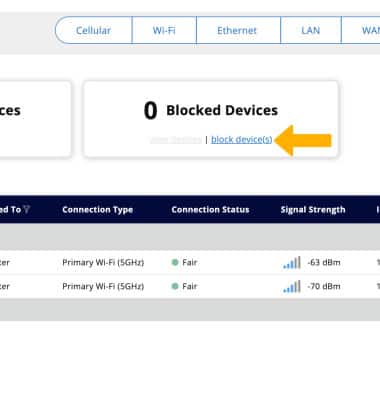The image size is (380, 400).
Task: Sort by Connection Type column
Action: click(x=97, y=210)
